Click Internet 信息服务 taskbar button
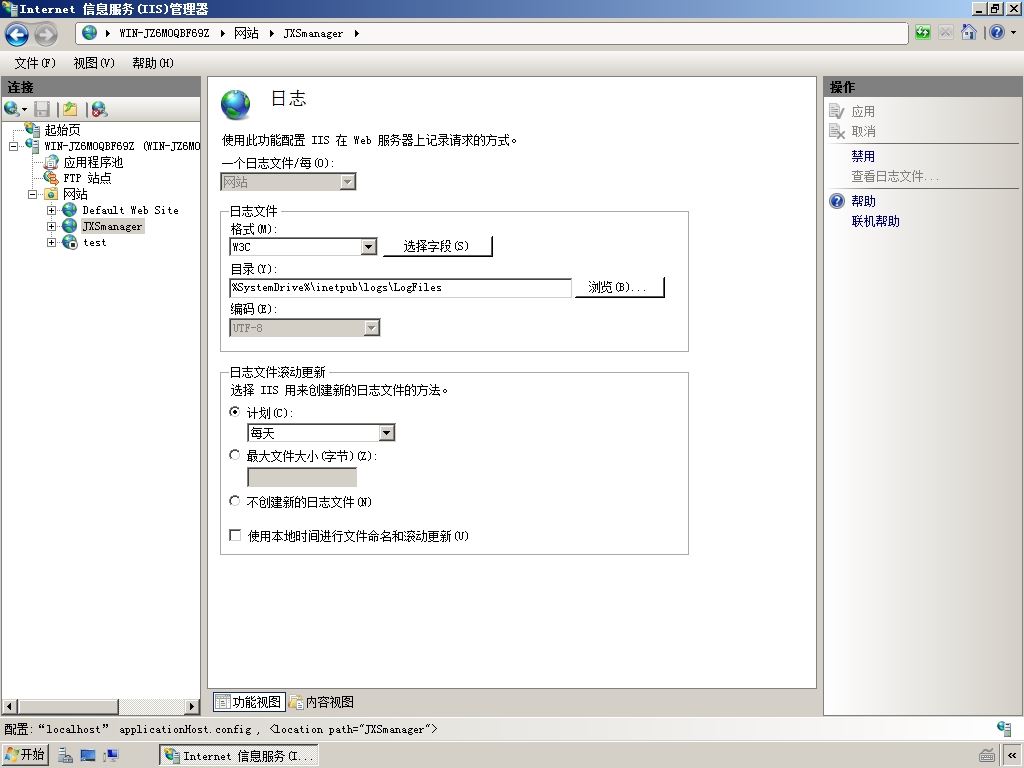The image size is (1024, 768). (238, 756)
